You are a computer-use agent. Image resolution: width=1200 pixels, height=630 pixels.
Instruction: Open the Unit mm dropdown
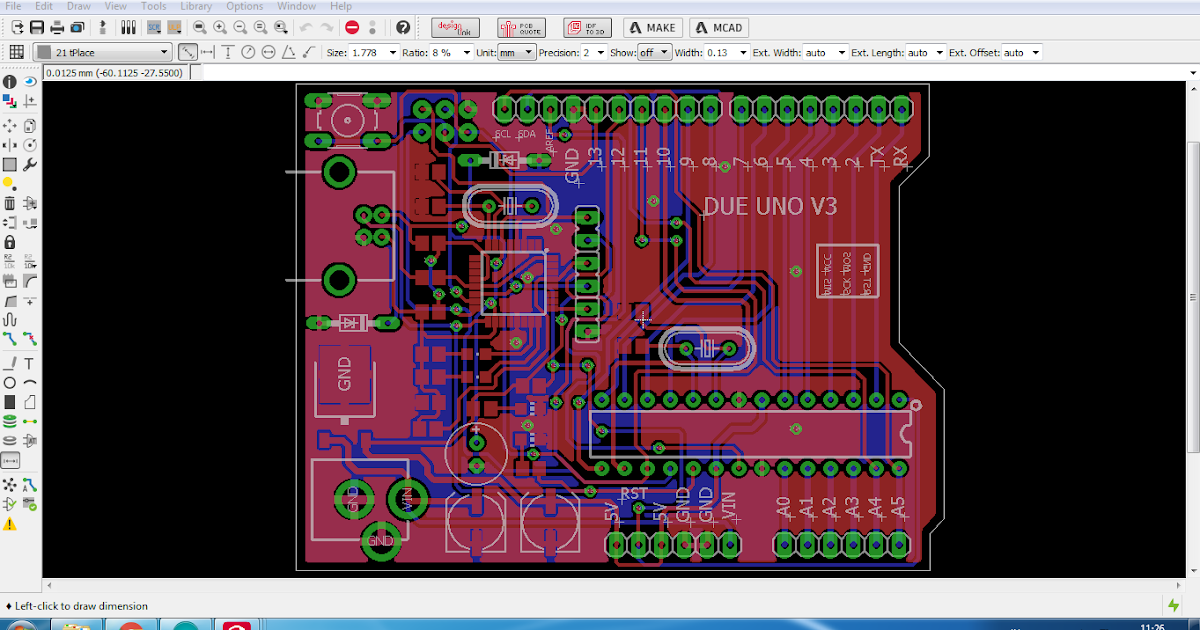point(516,52)
